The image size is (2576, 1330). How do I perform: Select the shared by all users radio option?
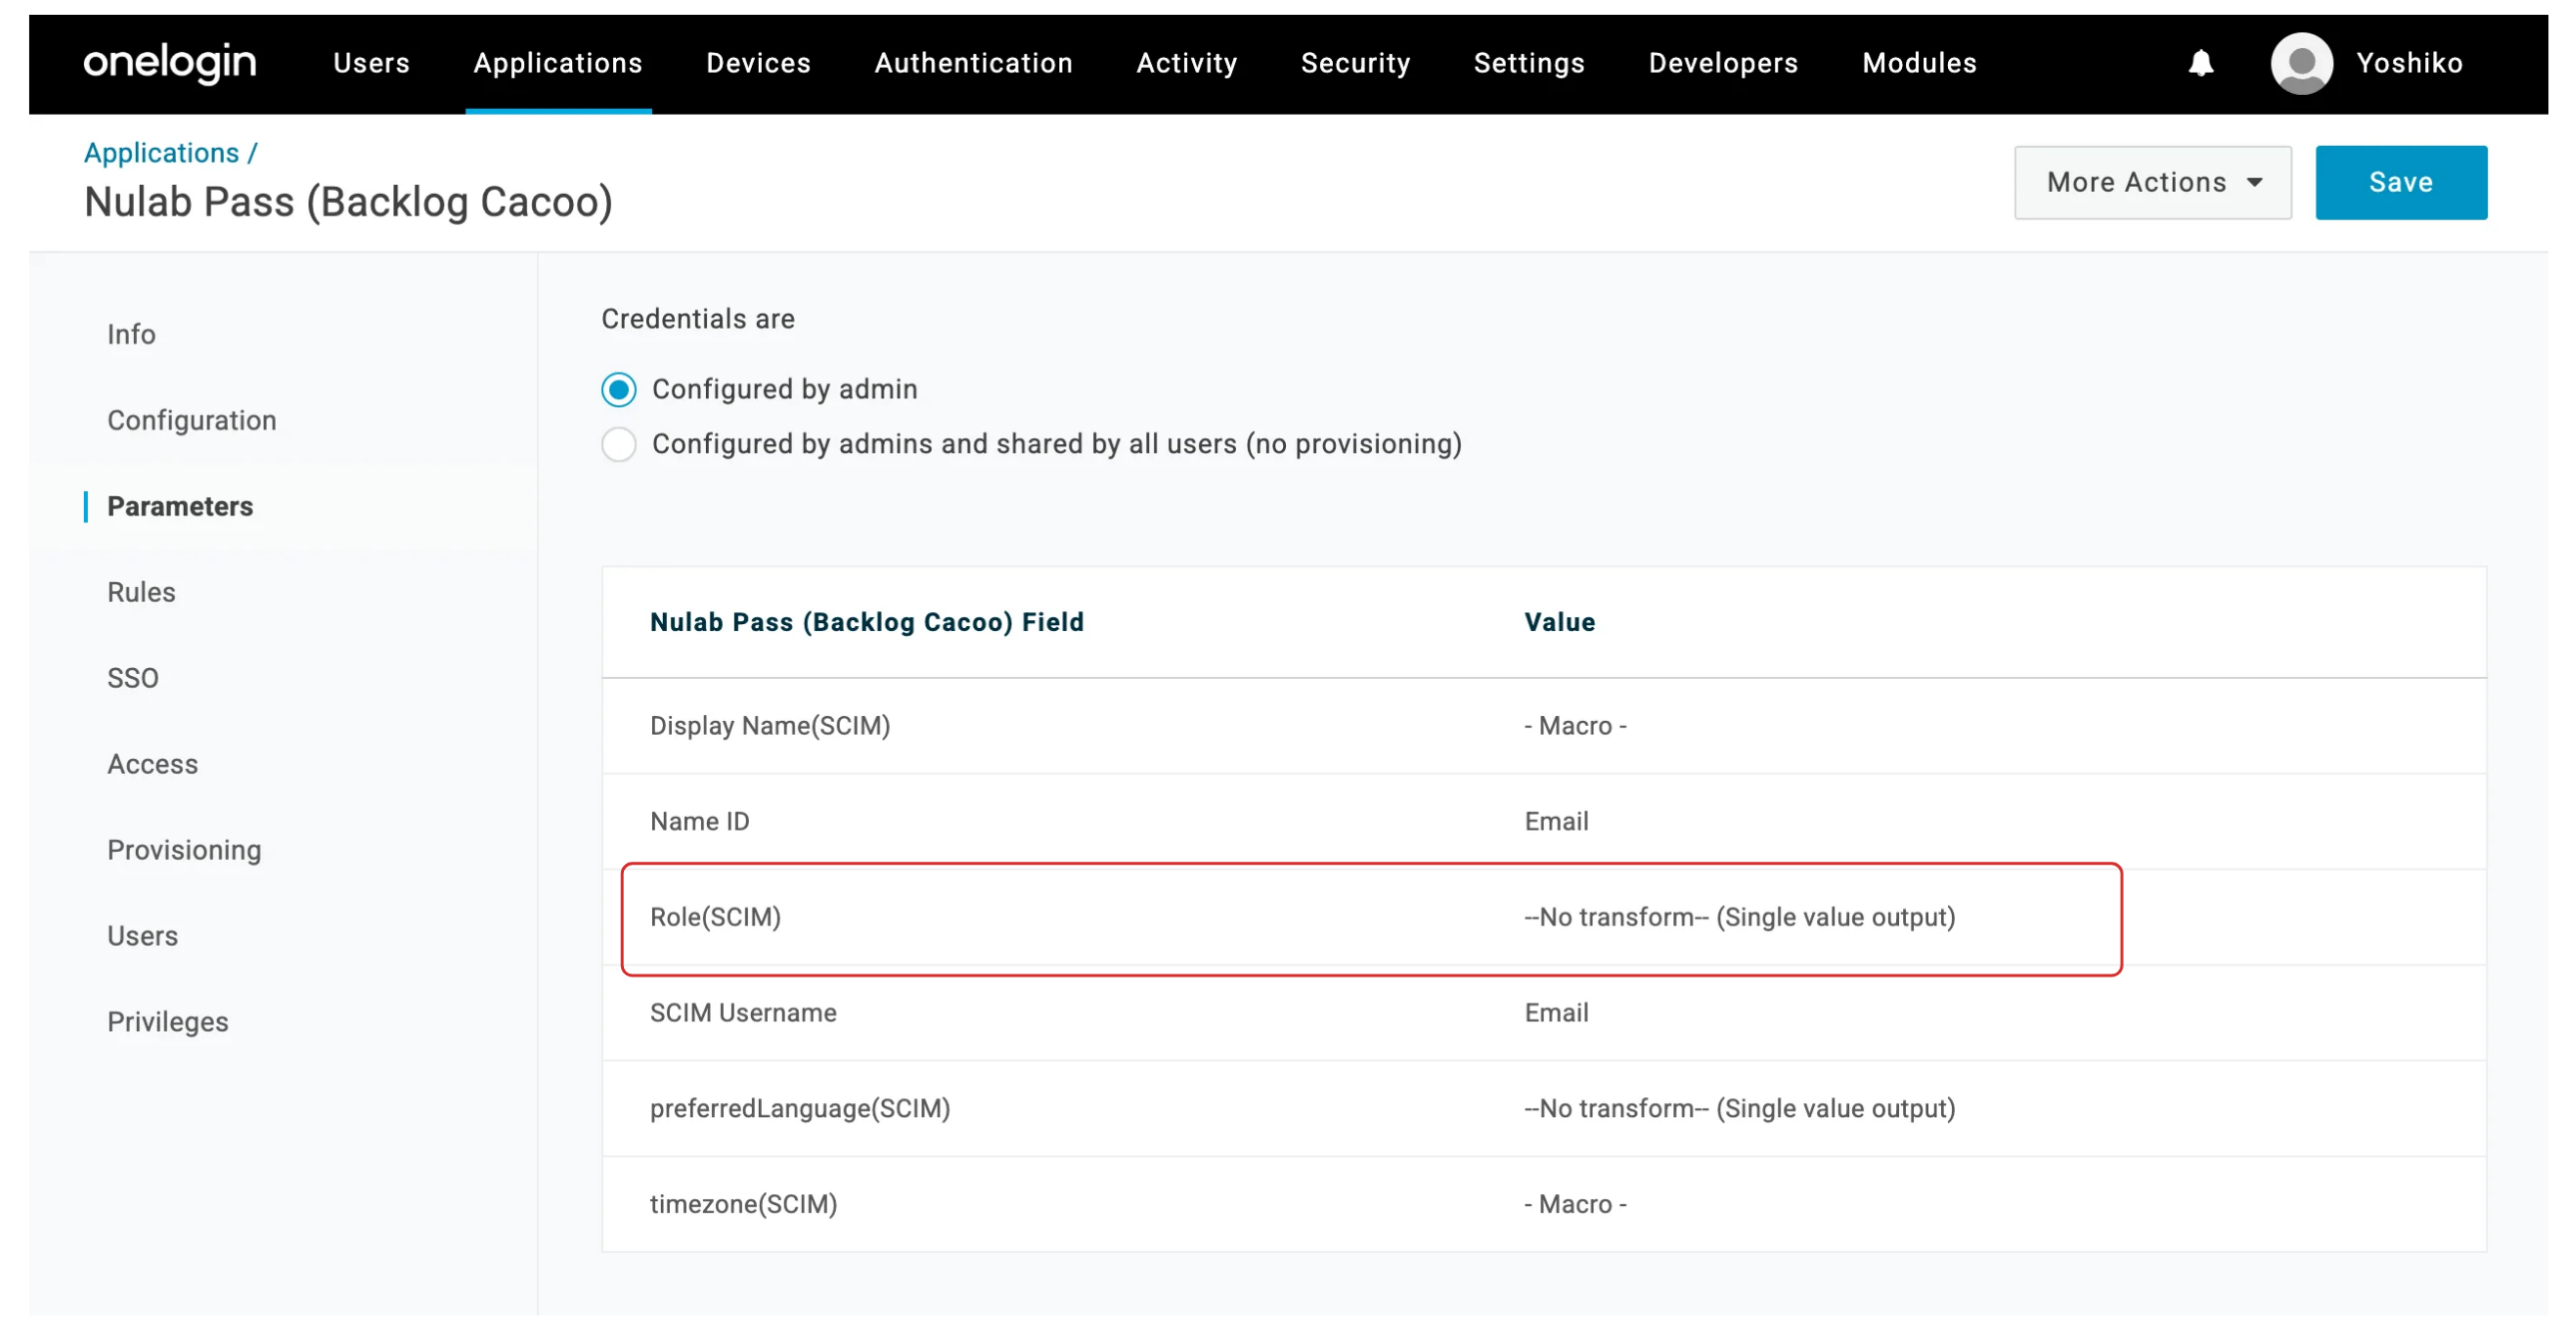pyautogui.click(x=618, y=444)
